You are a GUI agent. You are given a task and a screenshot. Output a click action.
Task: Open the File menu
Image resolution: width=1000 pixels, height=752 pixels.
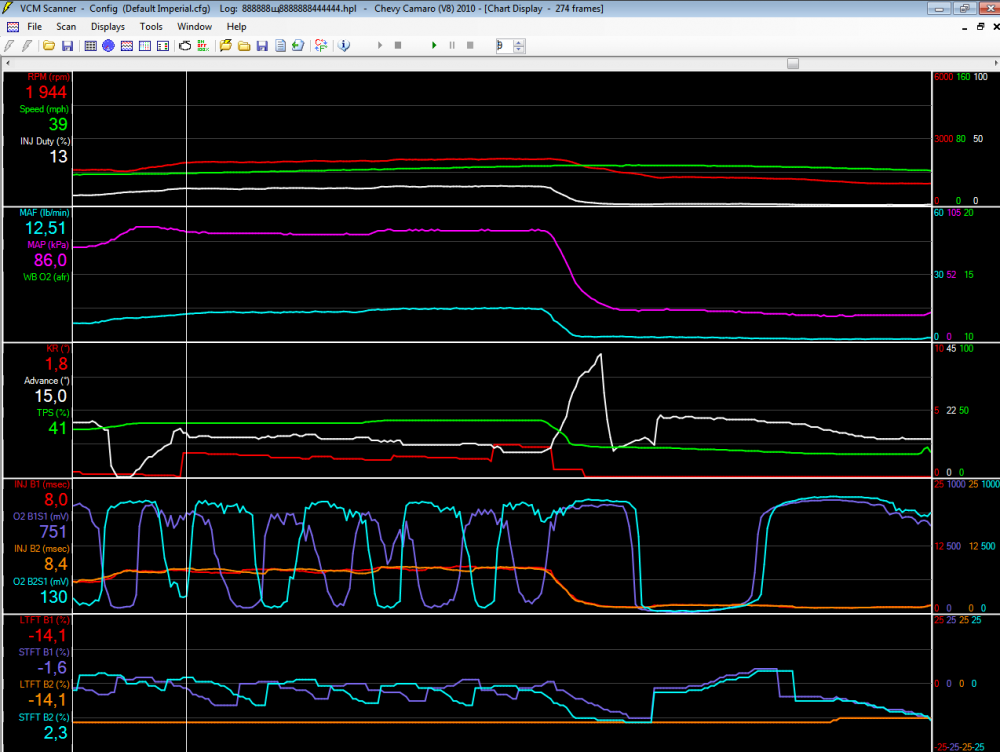click(x=34, y=26)
